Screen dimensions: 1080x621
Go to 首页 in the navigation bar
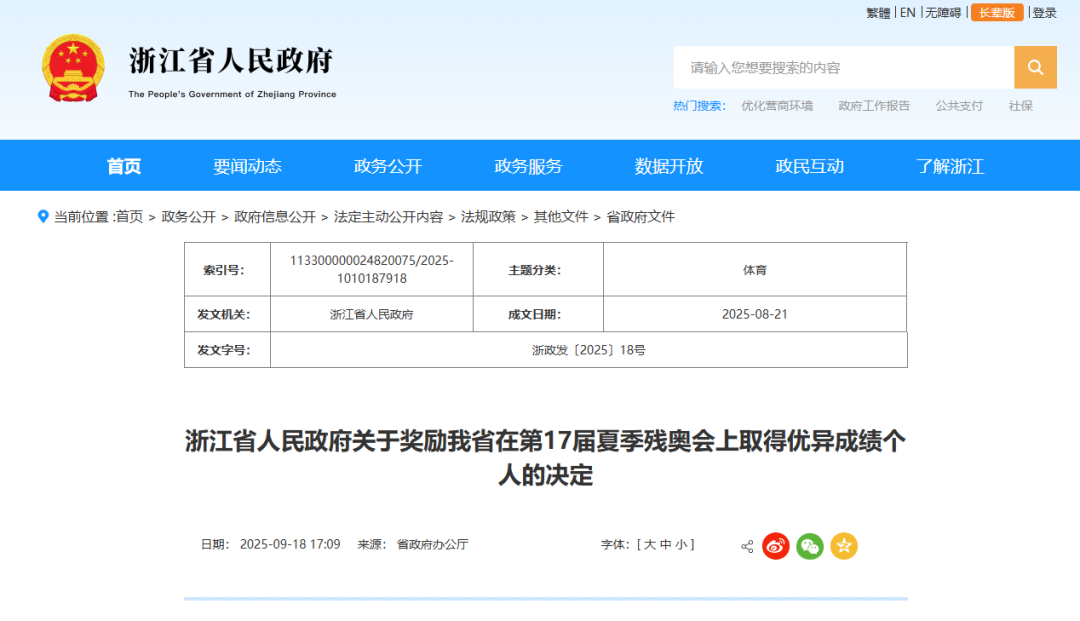(x=124, y=166)
